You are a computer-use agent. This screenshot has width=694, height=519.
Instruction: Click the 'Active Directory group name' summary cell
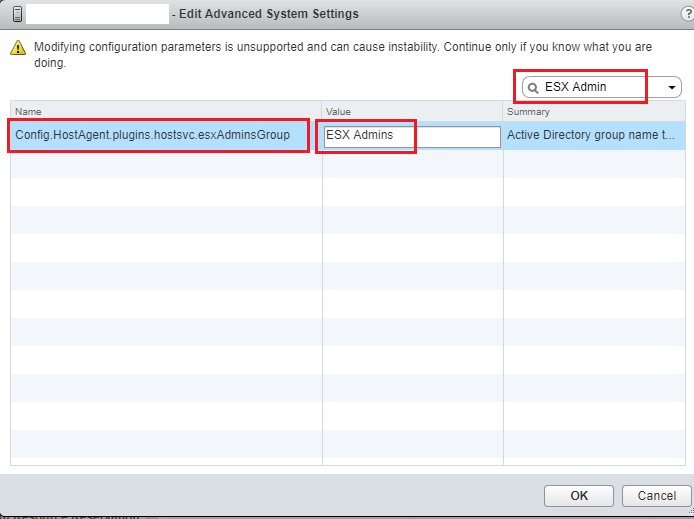tap(594, 135)
